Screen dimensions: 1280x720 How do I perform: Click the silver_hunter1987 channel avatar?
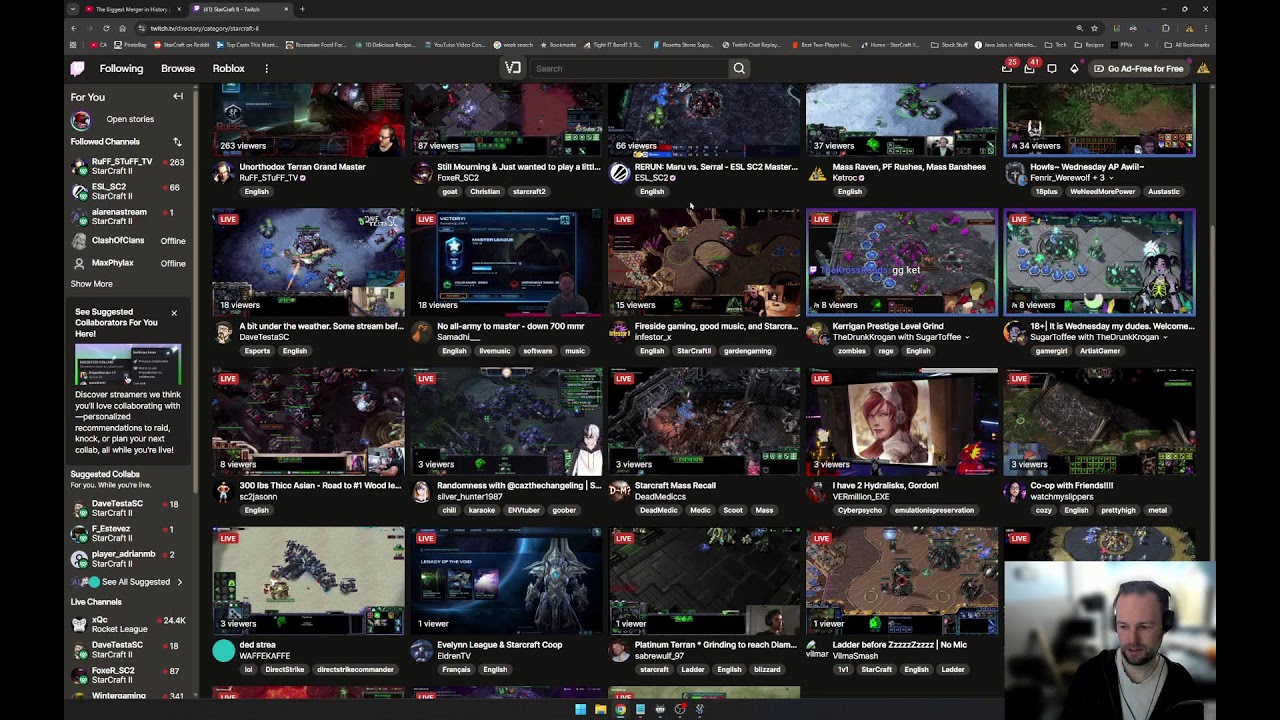[x=421, y=491]
